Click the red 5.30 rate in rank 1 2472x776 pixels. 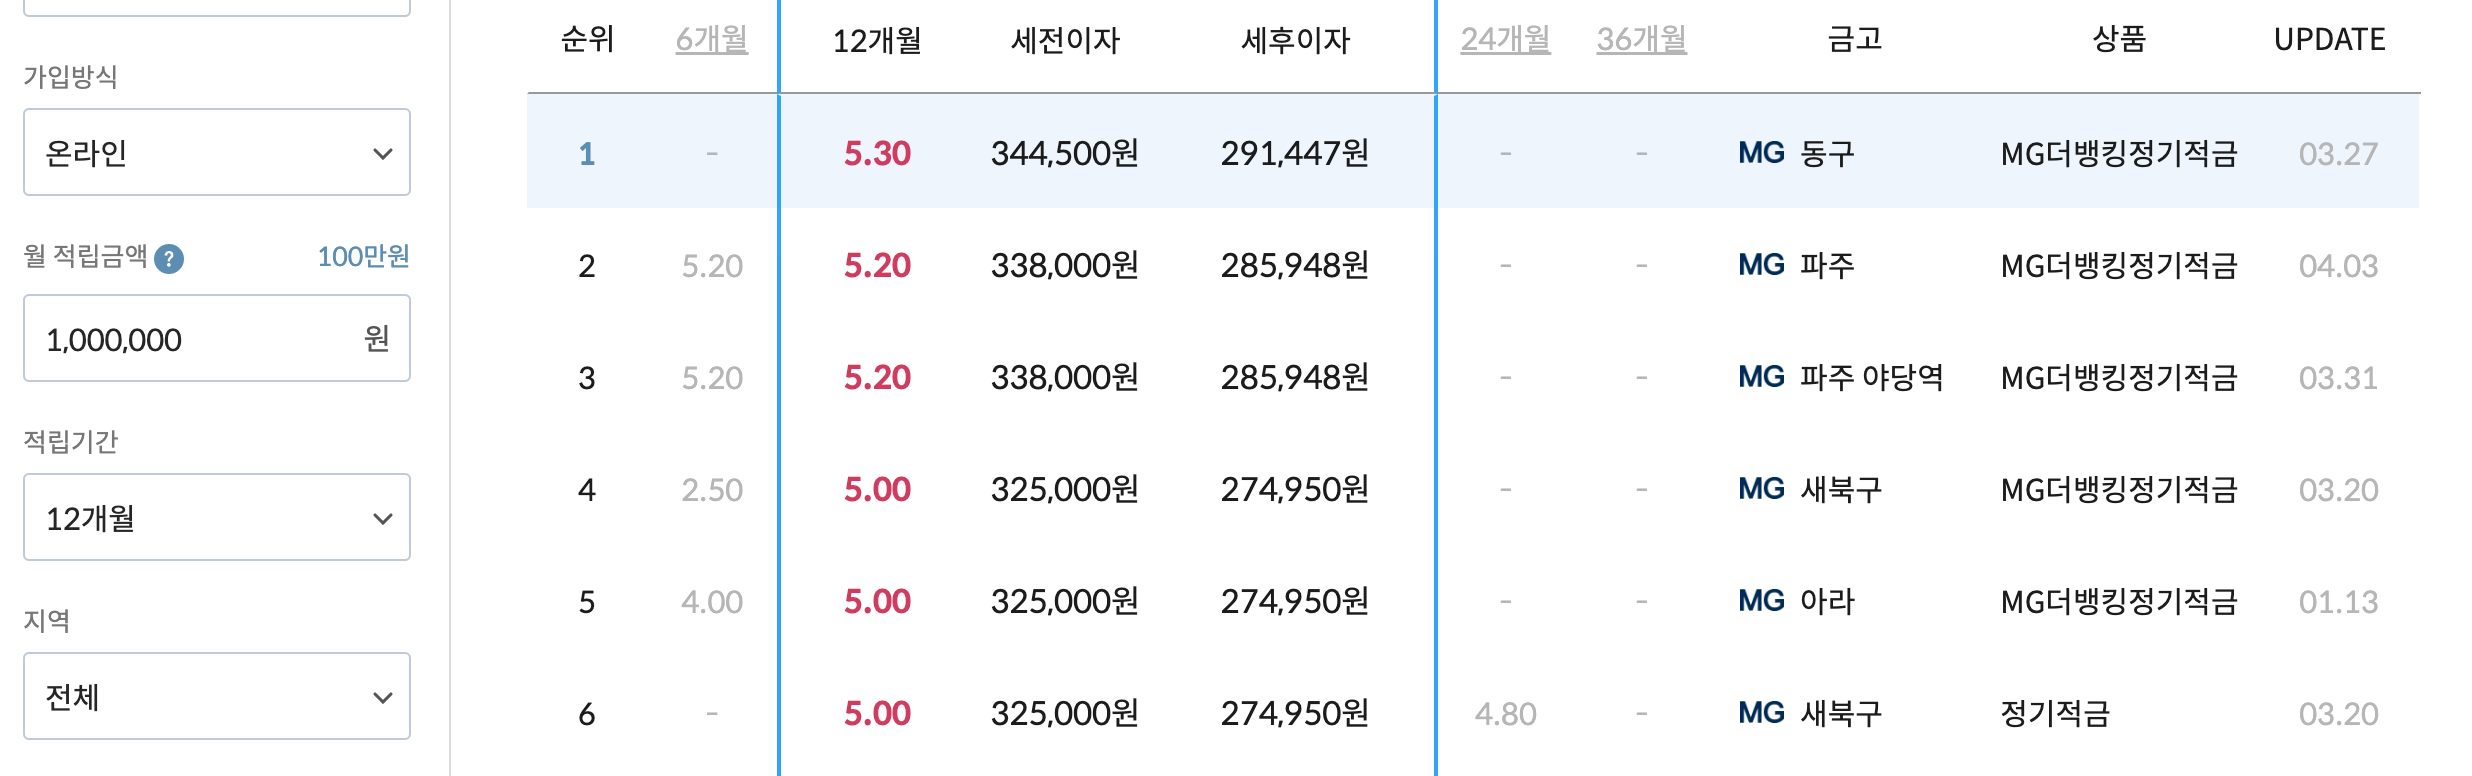pyautogui.click(x=877, y=152)
